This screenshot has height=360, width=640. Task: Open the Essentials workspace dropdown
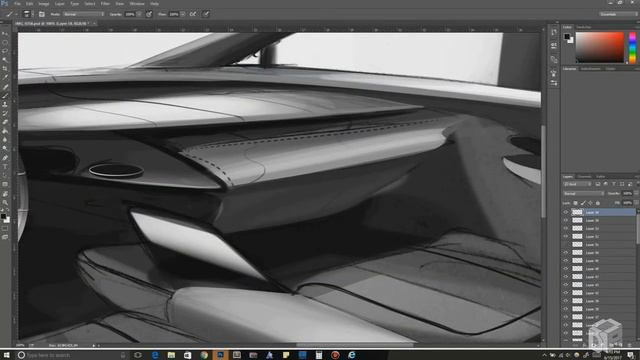[x=618, y=14]
